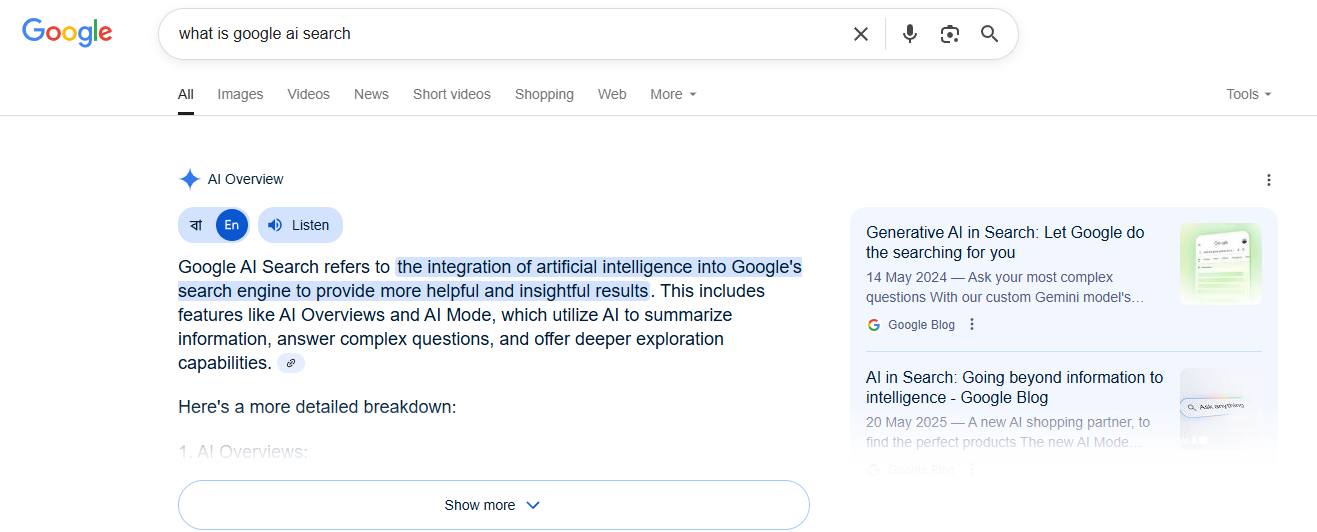The height and width of the screenshot is (532, 1317).
Task: Listen to the AI Overview audio
Action: click(300, 225)
